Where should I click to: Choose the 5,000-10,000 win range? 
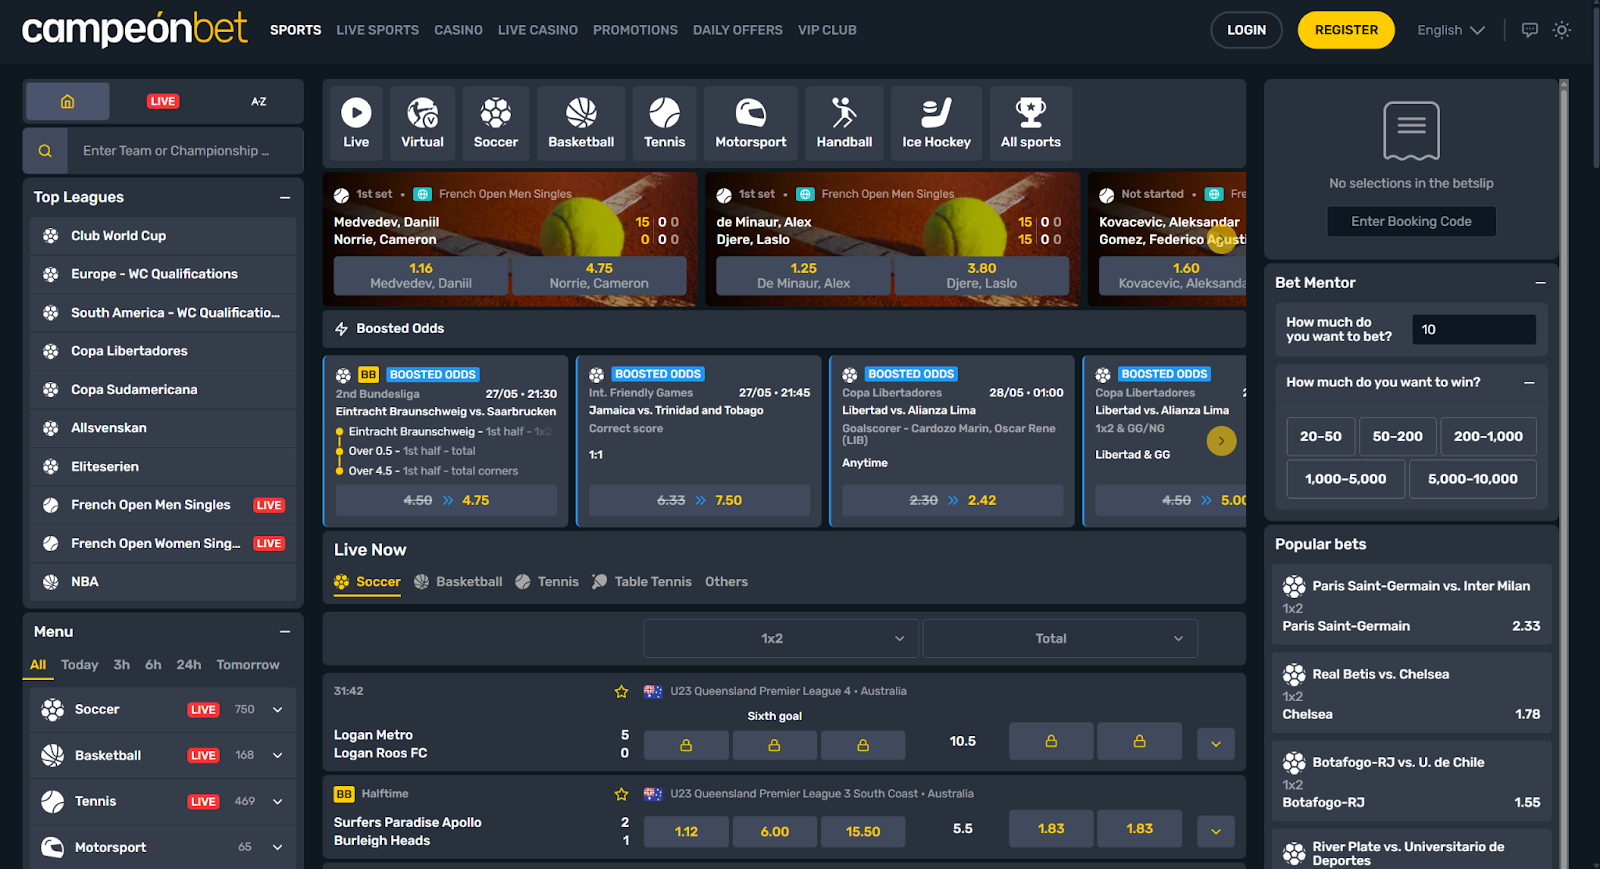[x=1473, y=479]
